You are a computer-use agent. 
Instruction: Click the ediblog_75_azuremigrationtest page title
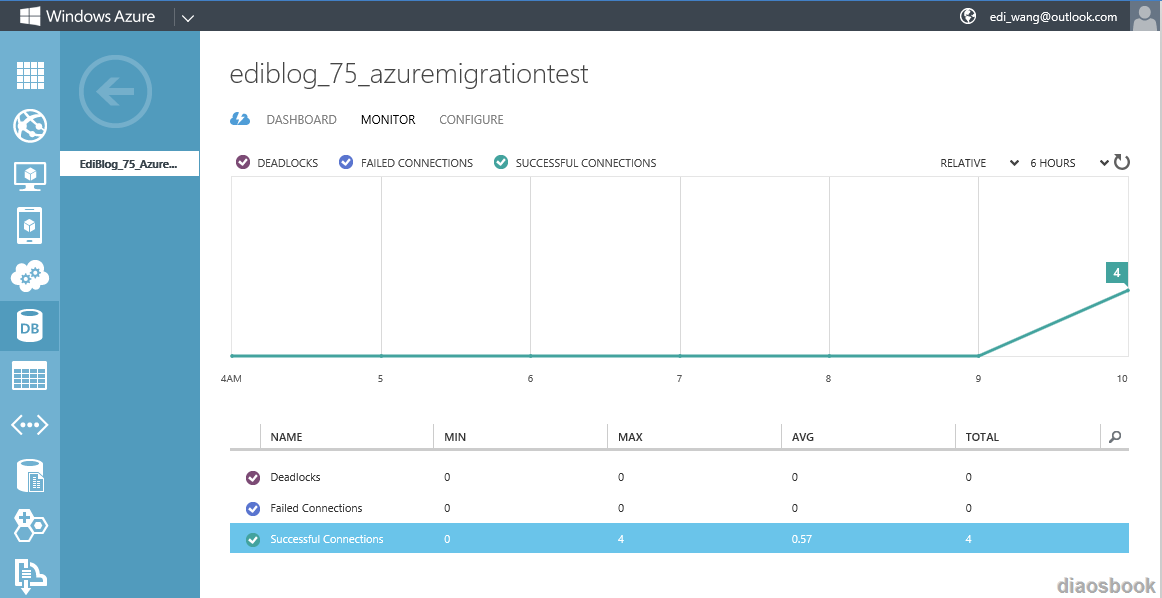pyautogui.click(x=409, y=75)
